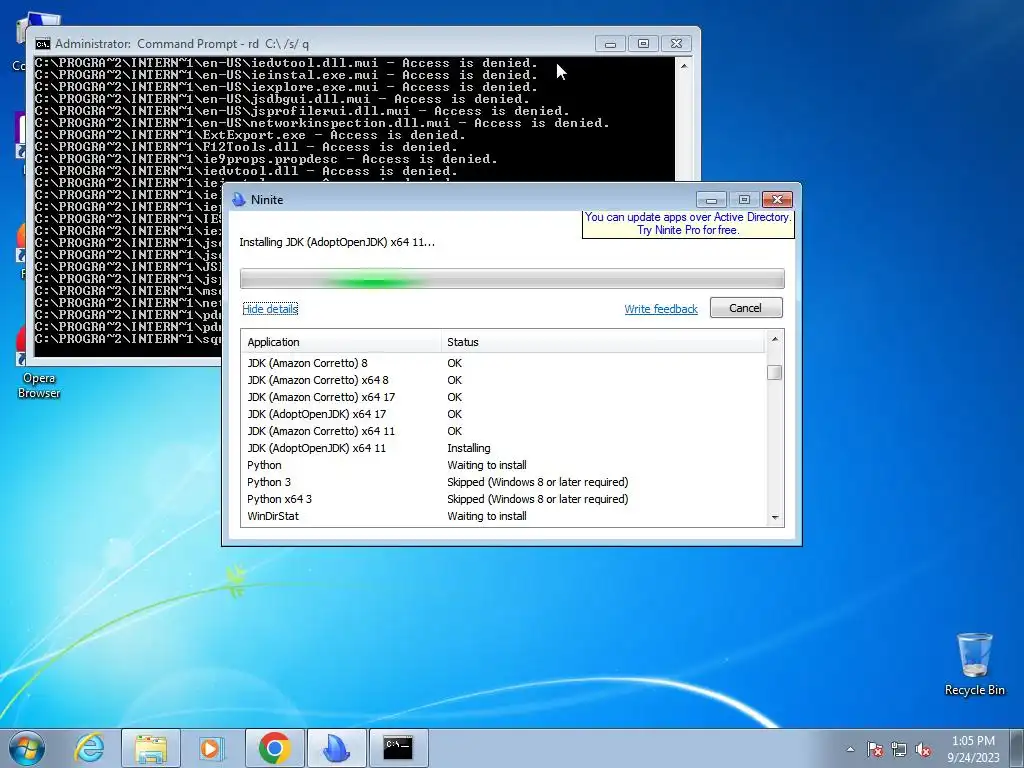This screenshot has height=768, width=1024.
Task: Open Windows Media Player taskbar icon
Action: (x=211, y=748)
